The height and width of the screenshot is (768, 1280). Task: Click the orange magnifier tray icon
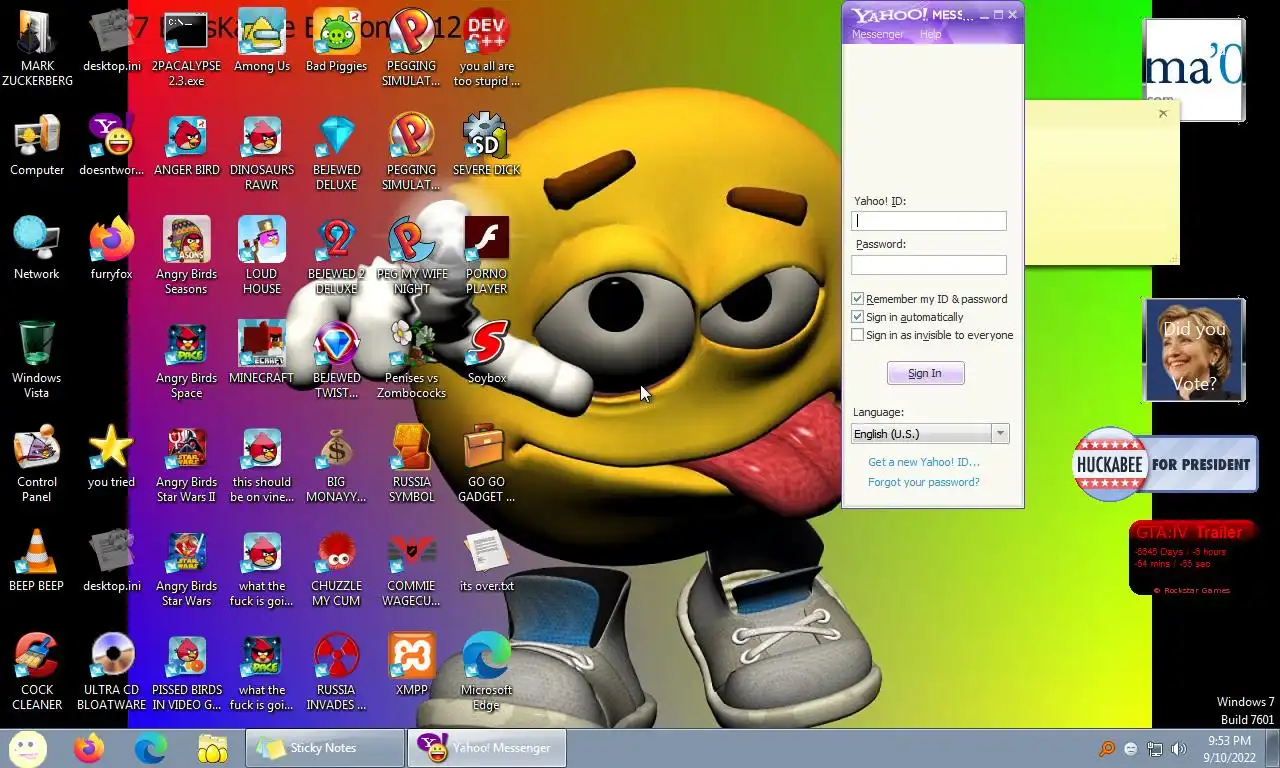(x=1107, y=748)
